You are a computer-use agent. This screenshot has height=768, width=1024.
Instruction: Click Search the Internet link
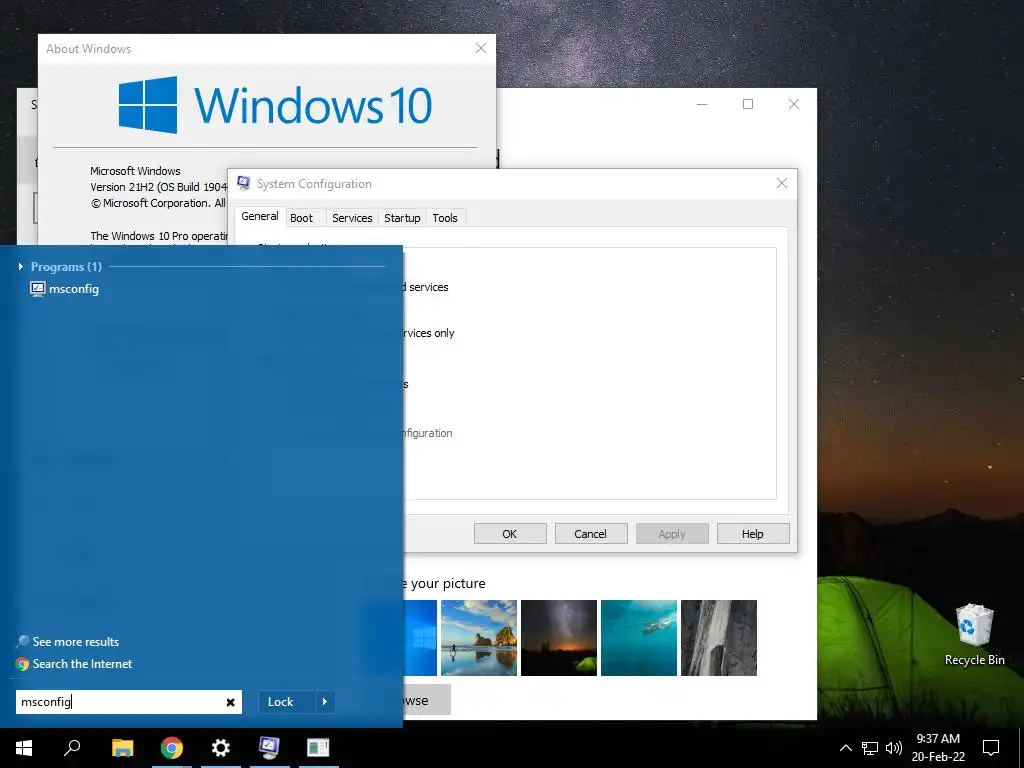tap(82, 664)
